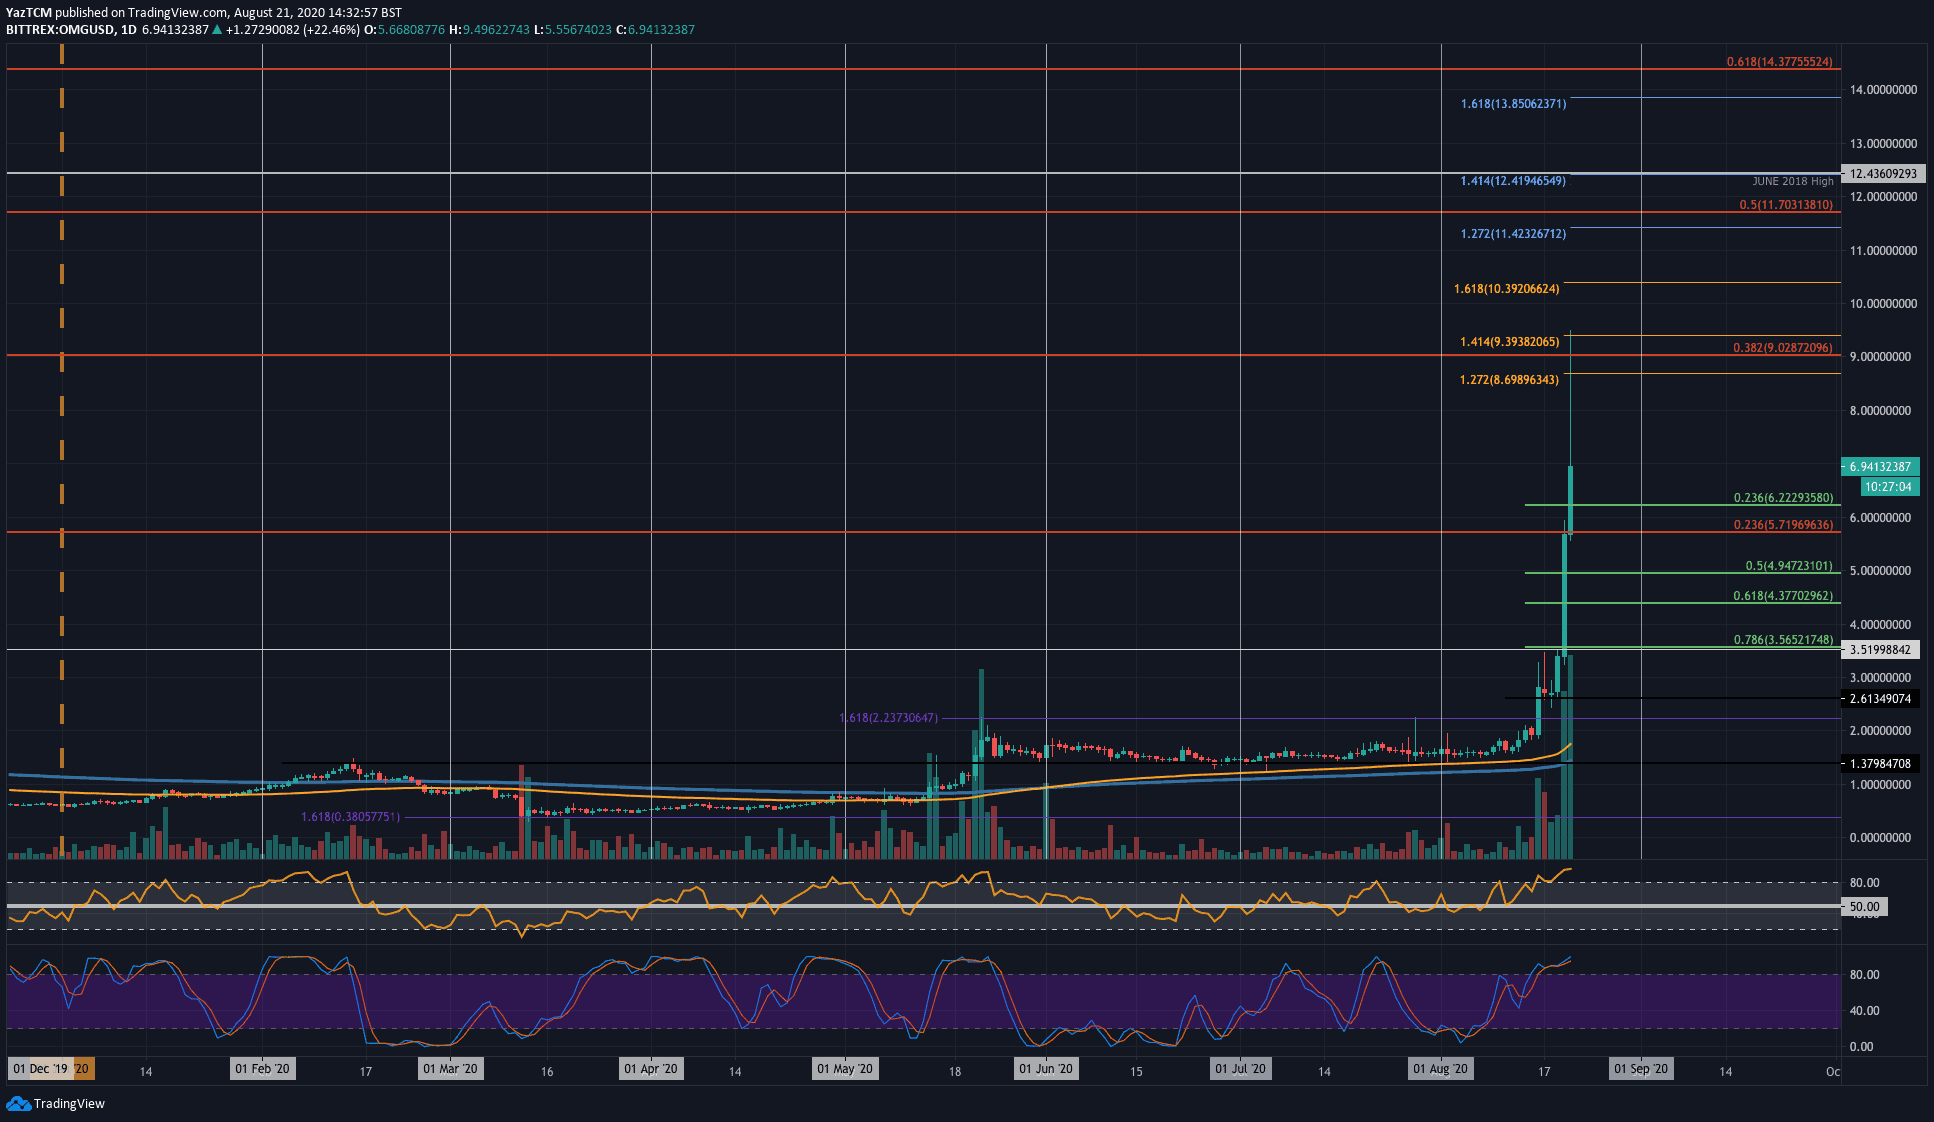The width and height of the screenshot is (1934, 1122).
Task: Select the purple 1.618(2.23730647) label
Action: coord(888,718)
